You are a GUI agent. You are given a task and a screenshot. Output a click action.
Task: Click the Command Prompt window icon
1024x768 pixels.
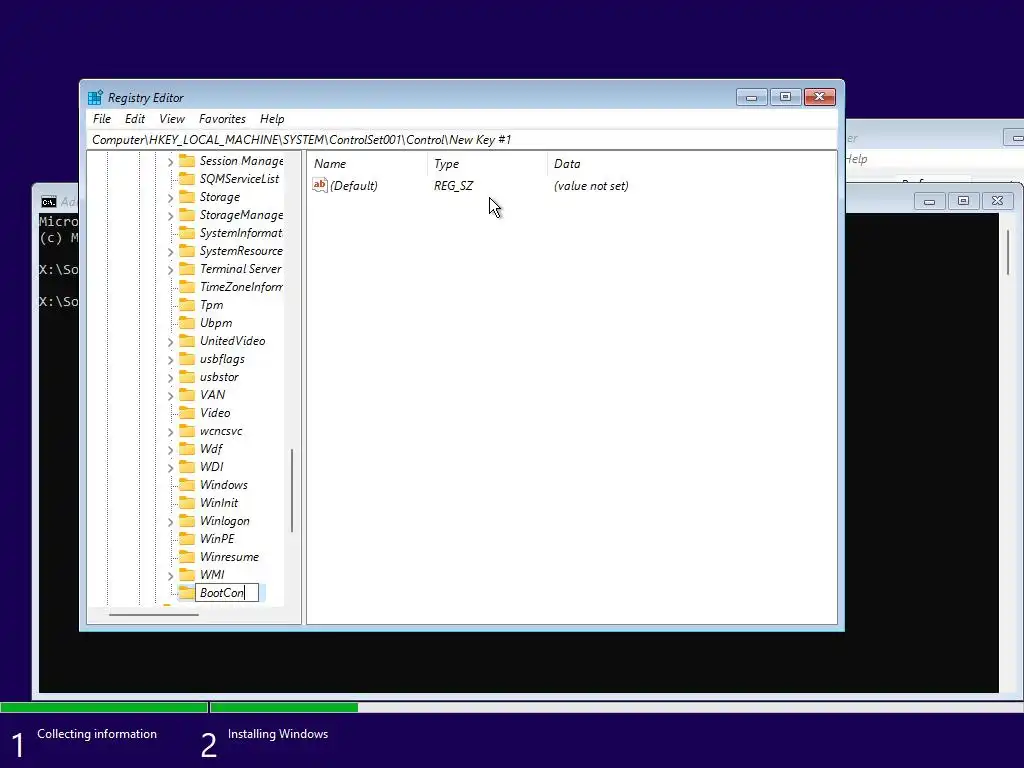(x=49, y=202)
